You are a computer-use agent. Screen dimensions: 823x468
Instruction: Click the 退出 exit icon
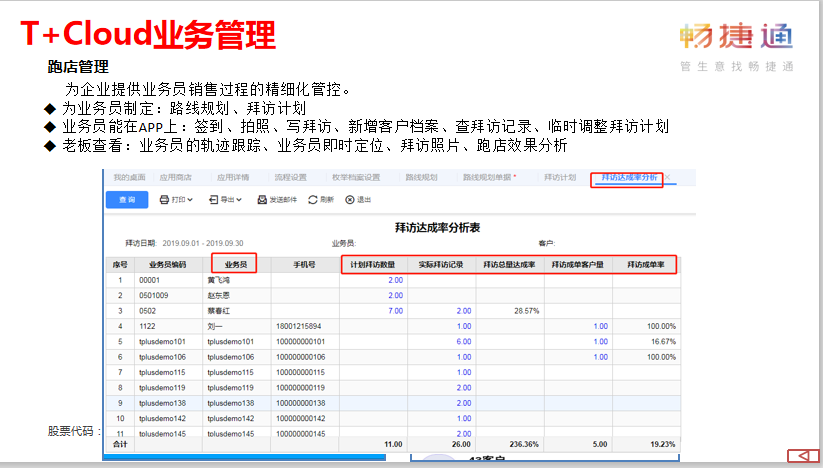[350, 200]
